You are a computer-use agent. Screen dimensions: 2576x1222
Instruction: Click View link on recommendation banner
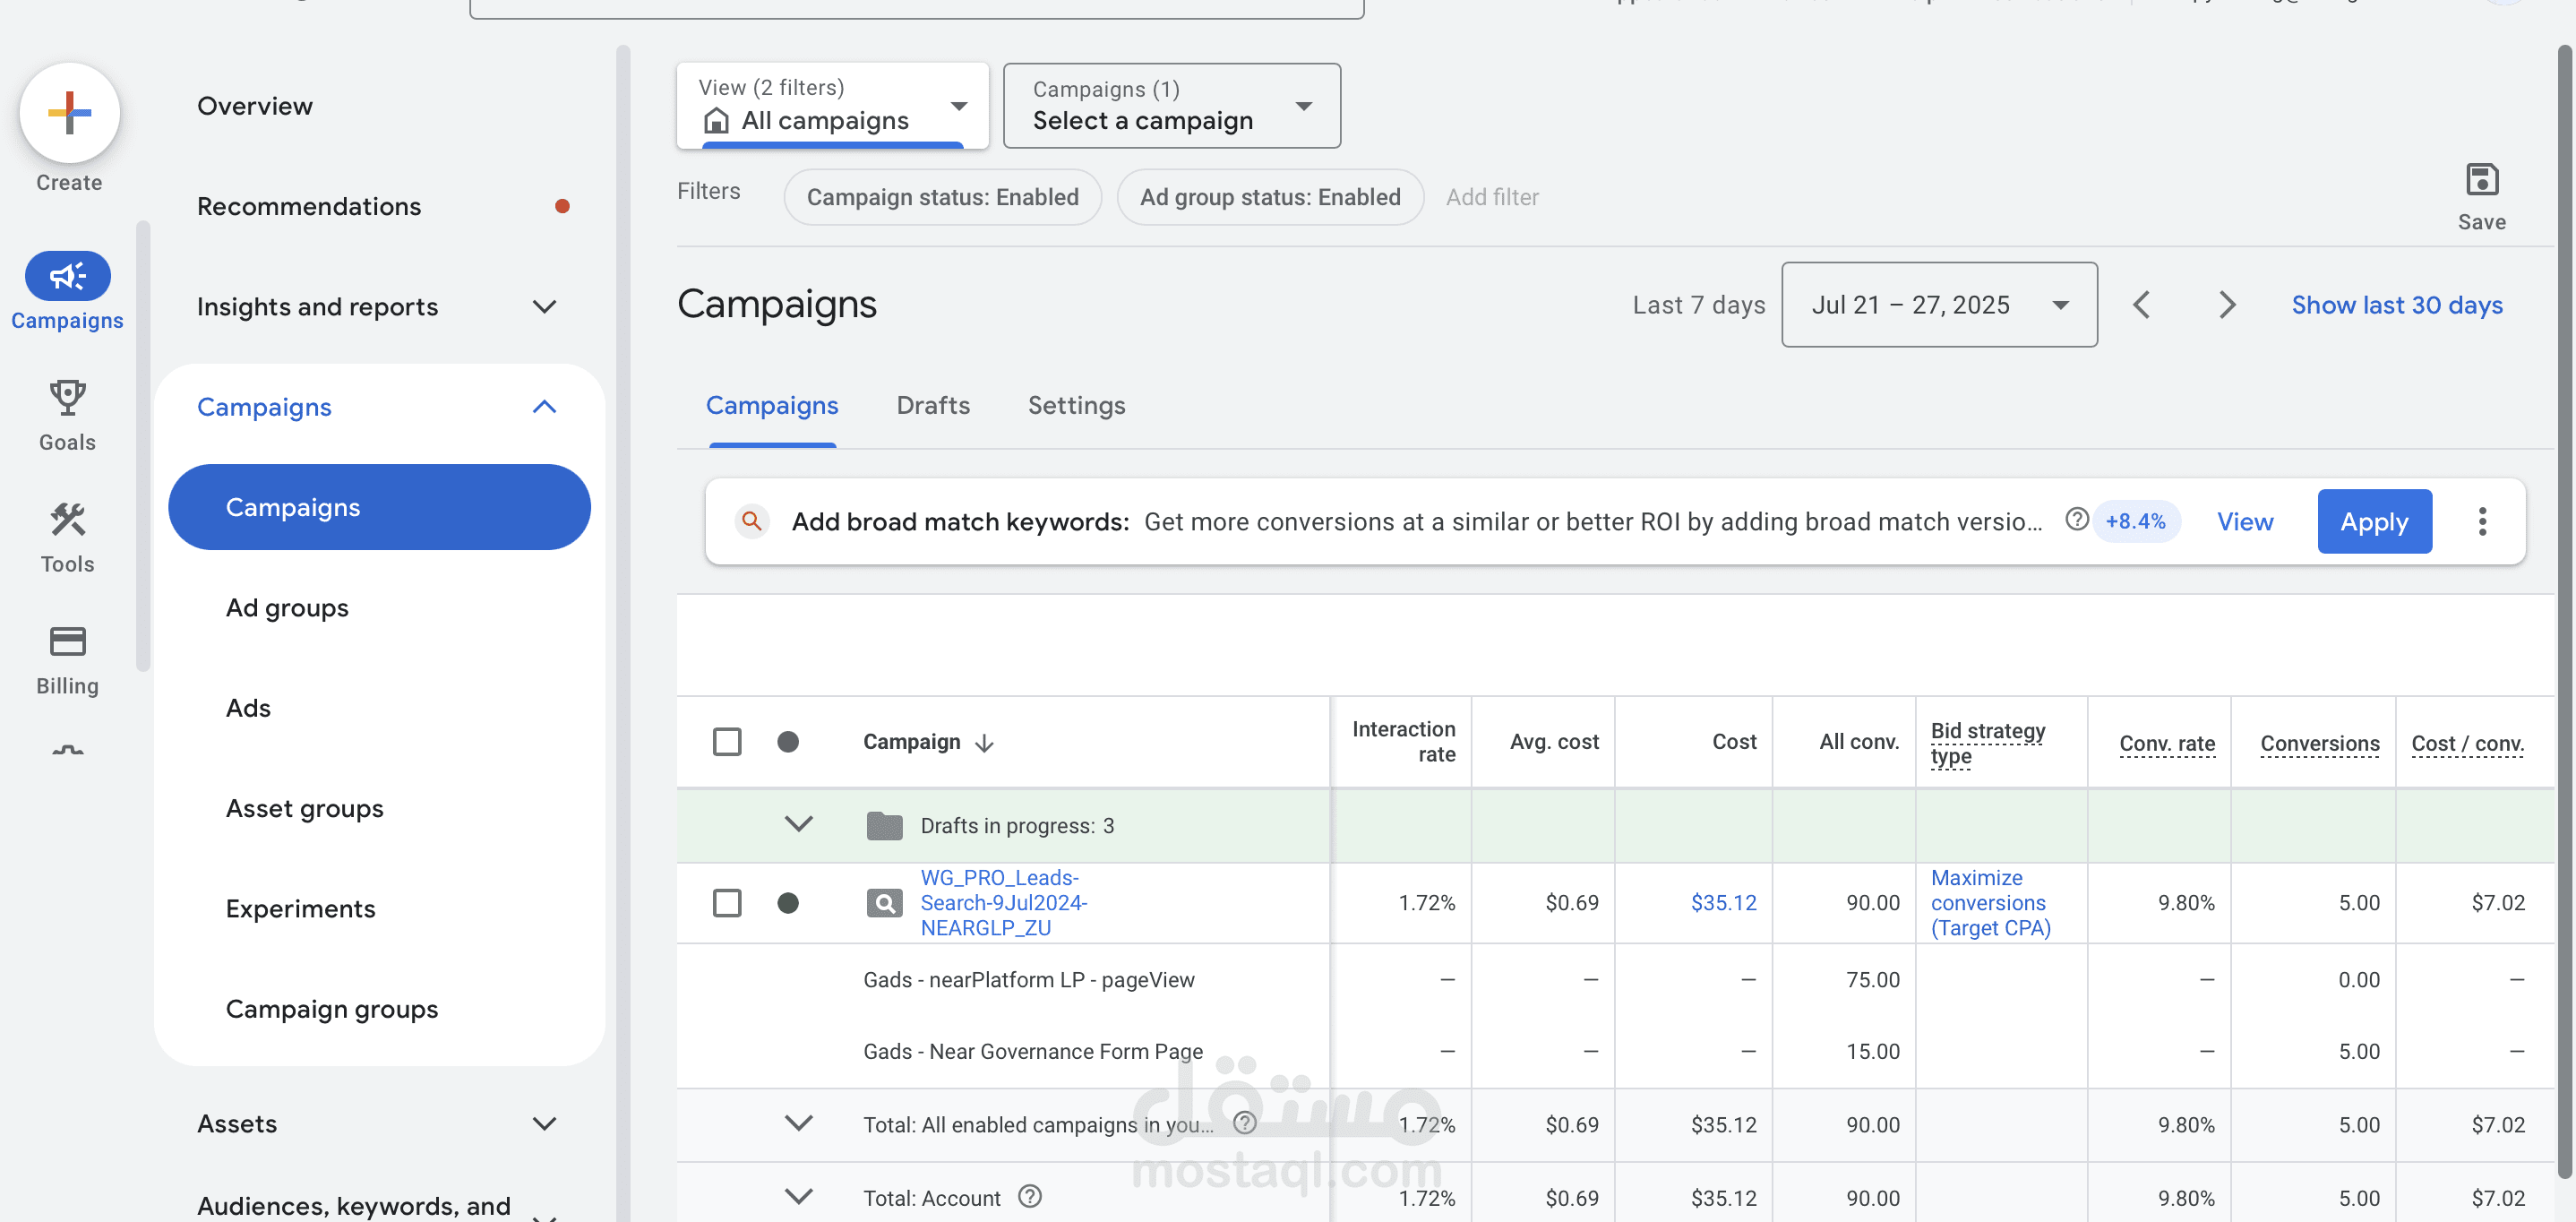coord(2244,521)
